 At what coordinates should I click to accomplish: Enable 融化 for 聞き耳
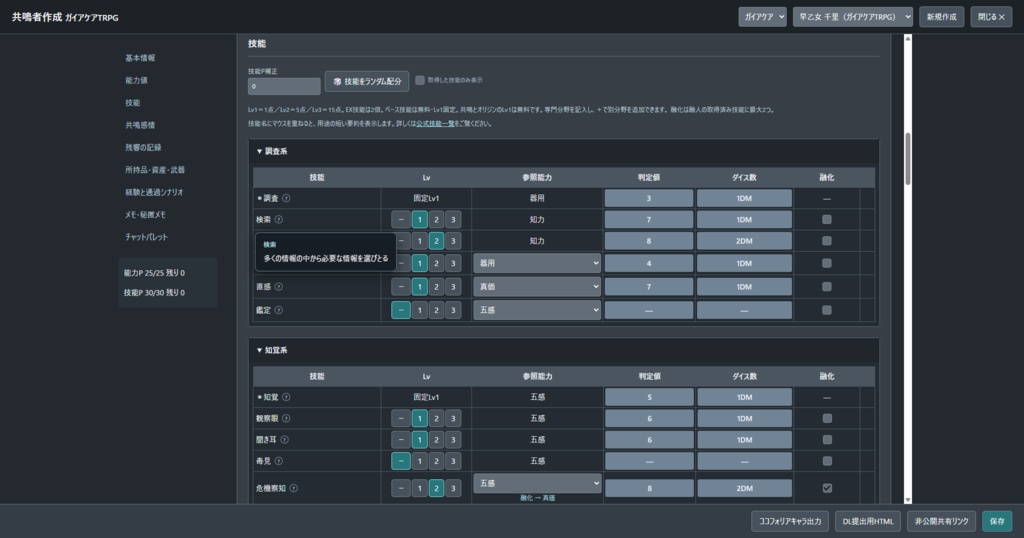click(827, 439)
